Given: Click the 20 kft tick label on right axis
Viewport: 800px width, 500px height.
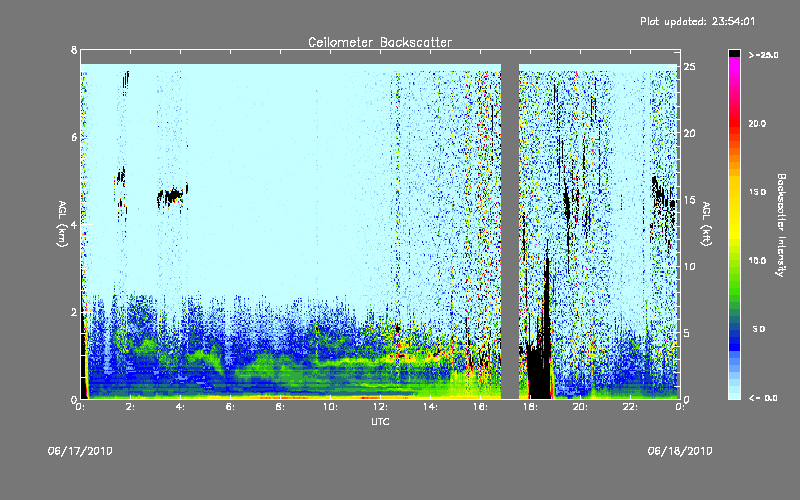Looking at the screenshot, I should point(689,133).
